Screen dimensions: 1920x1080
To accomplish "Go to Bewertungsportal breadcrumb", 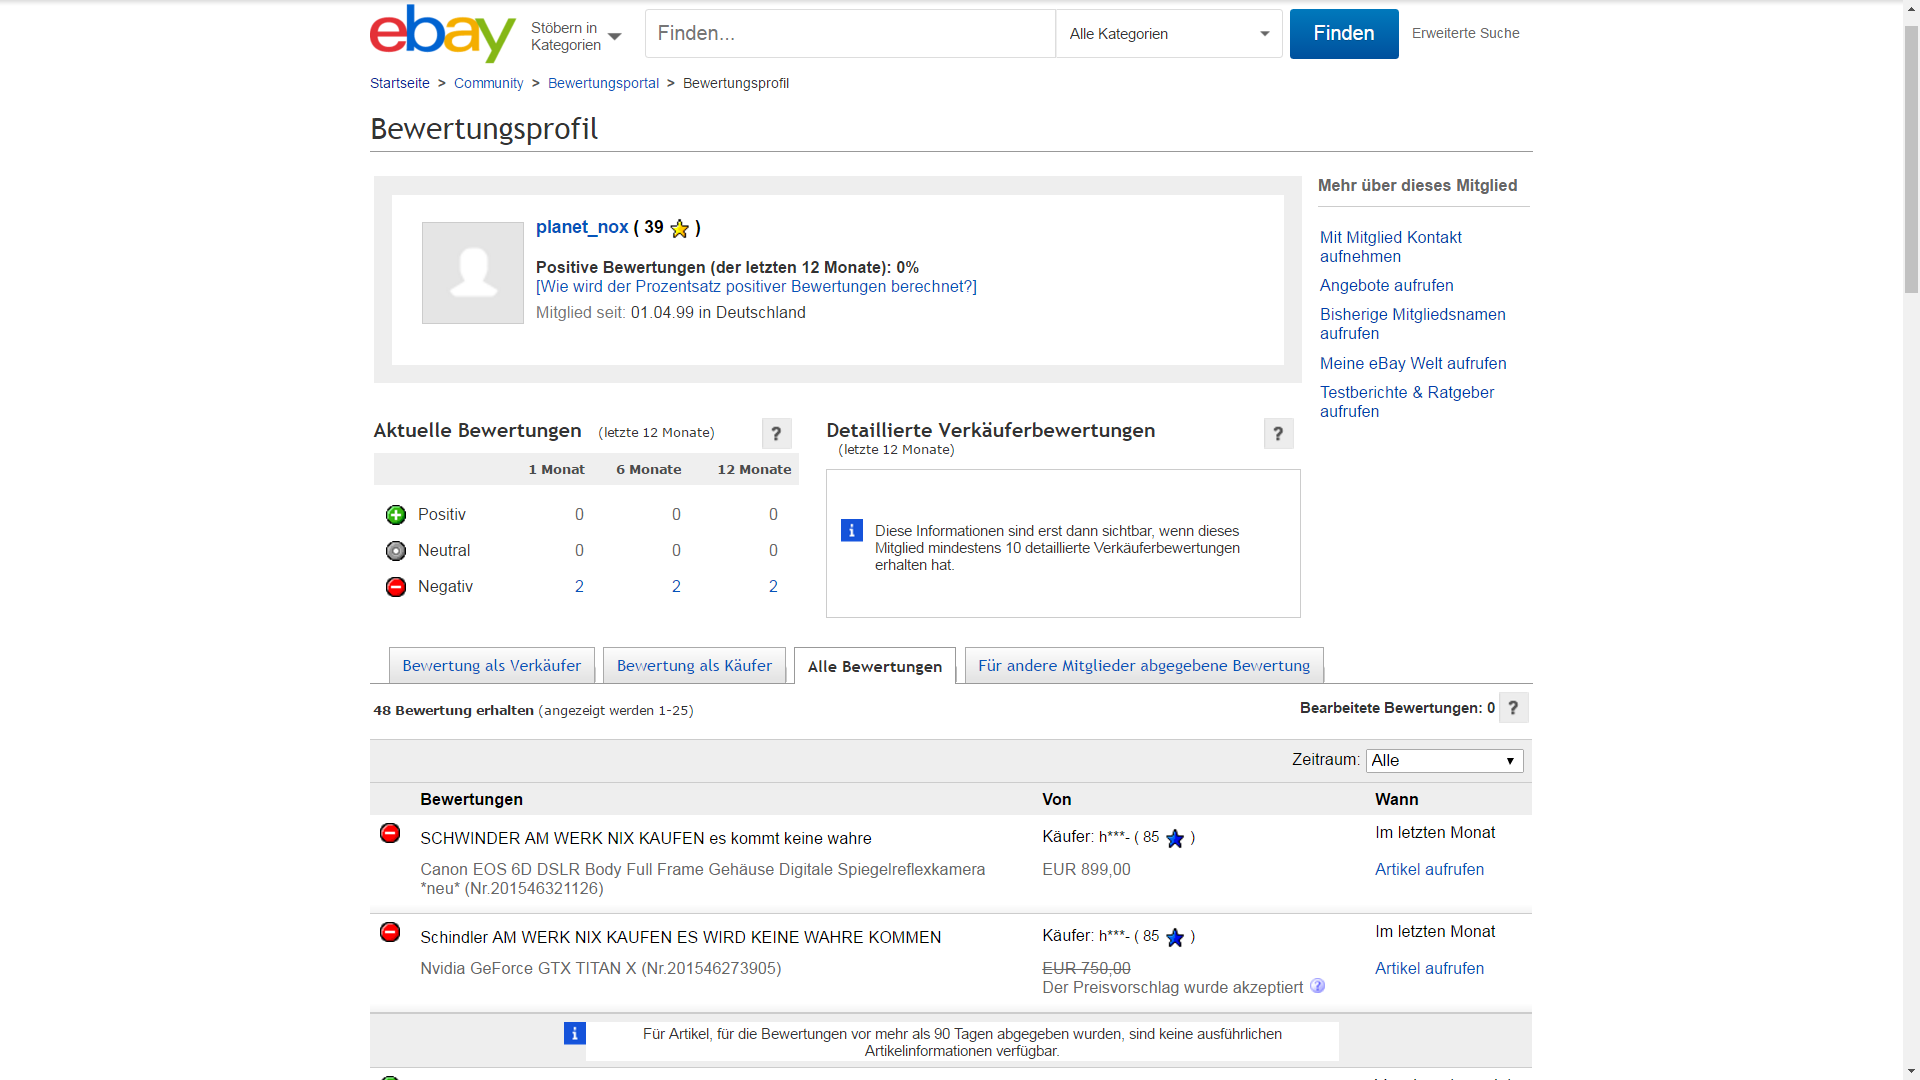I will (603, 83).
